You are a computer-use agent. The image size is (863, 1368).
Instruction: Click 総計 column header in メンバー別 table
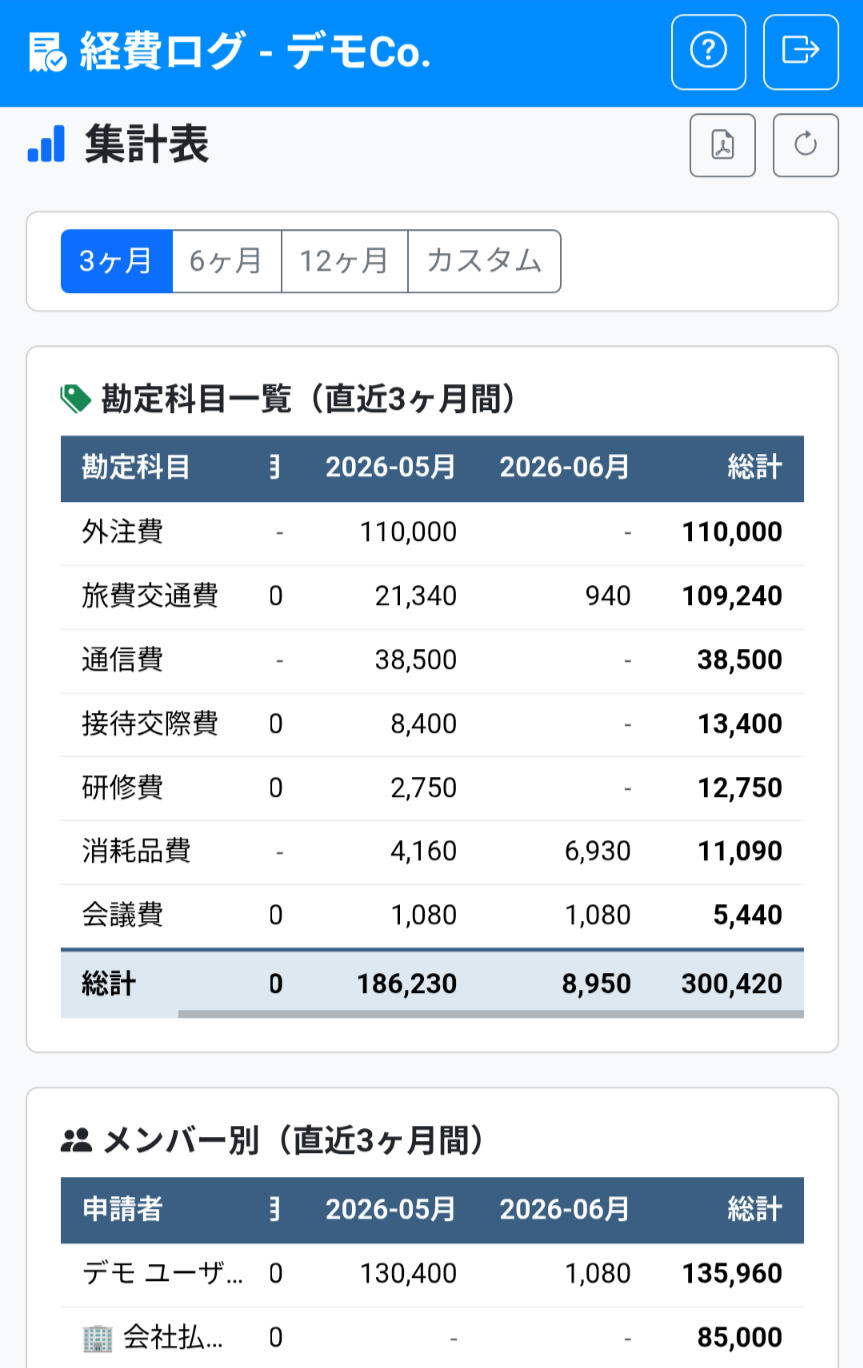755,1209
